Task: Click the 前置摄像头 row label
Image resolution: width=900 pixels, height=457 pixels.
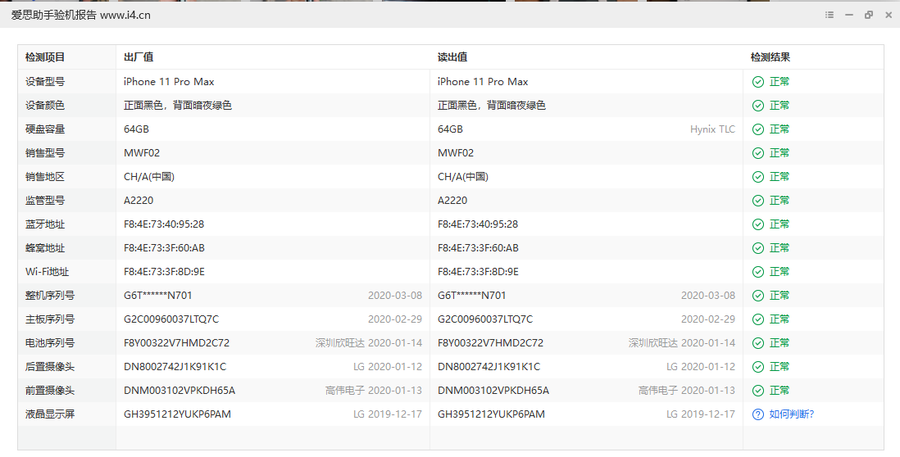Action: 50,390
